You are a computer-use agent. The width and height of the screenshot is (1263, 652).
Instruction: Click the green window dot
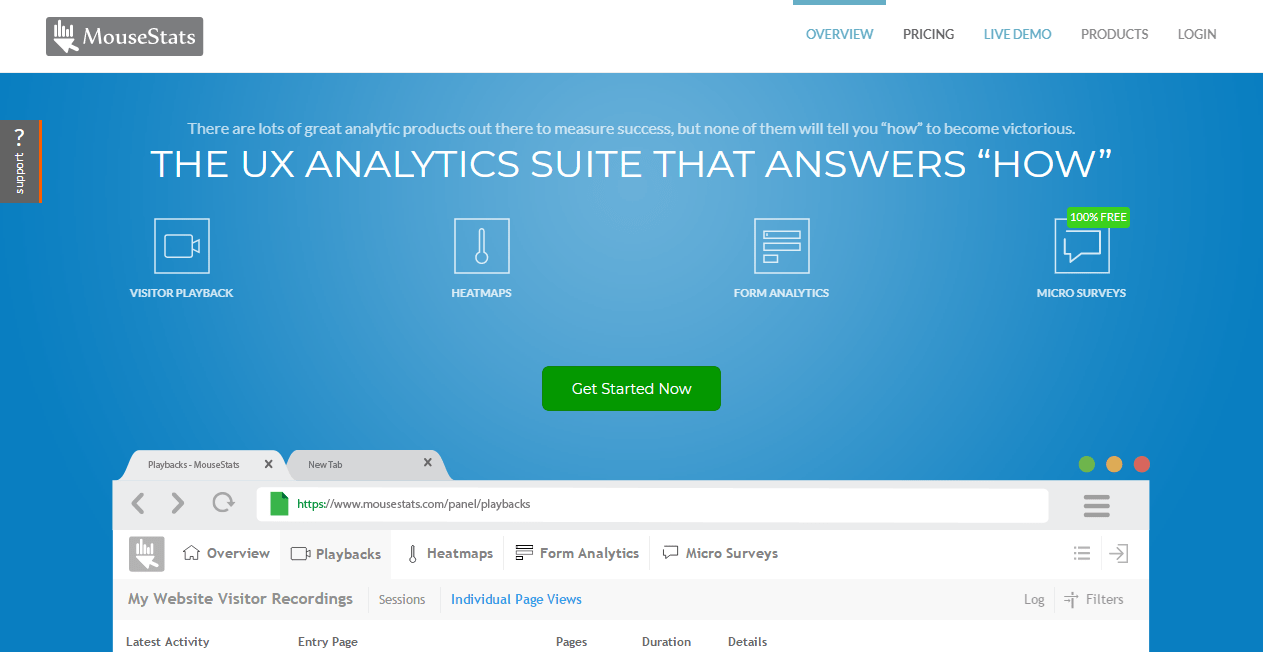(1087, 464)
